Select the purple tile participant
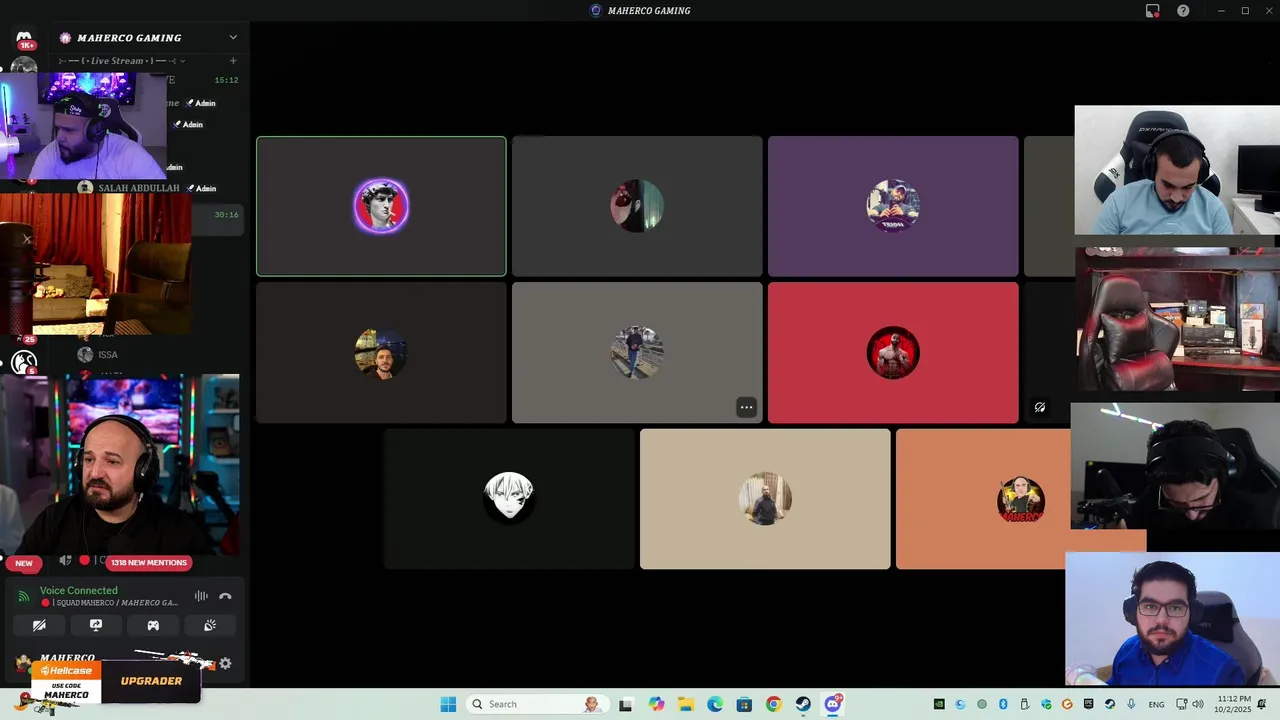This screenshot has height=720, width=1280. click(893, 206)
